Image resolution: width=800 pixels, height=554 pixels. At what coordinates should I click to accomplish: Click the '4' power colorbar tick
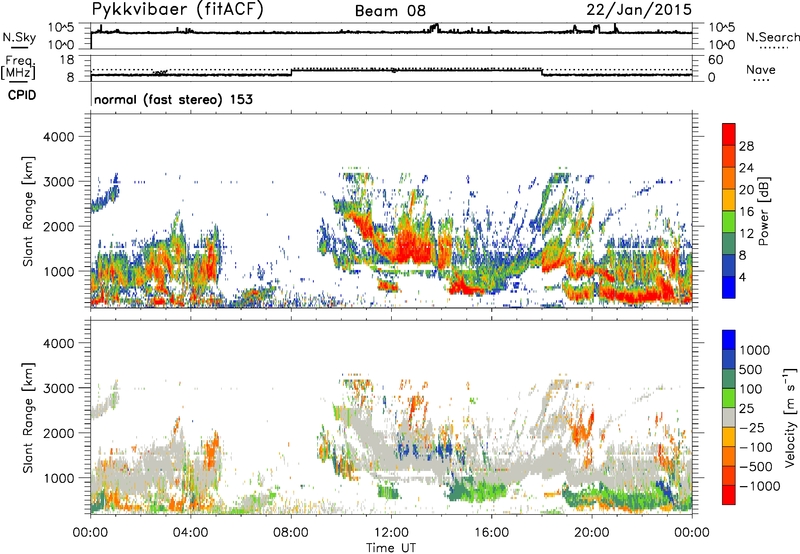(x=742, y=277)
